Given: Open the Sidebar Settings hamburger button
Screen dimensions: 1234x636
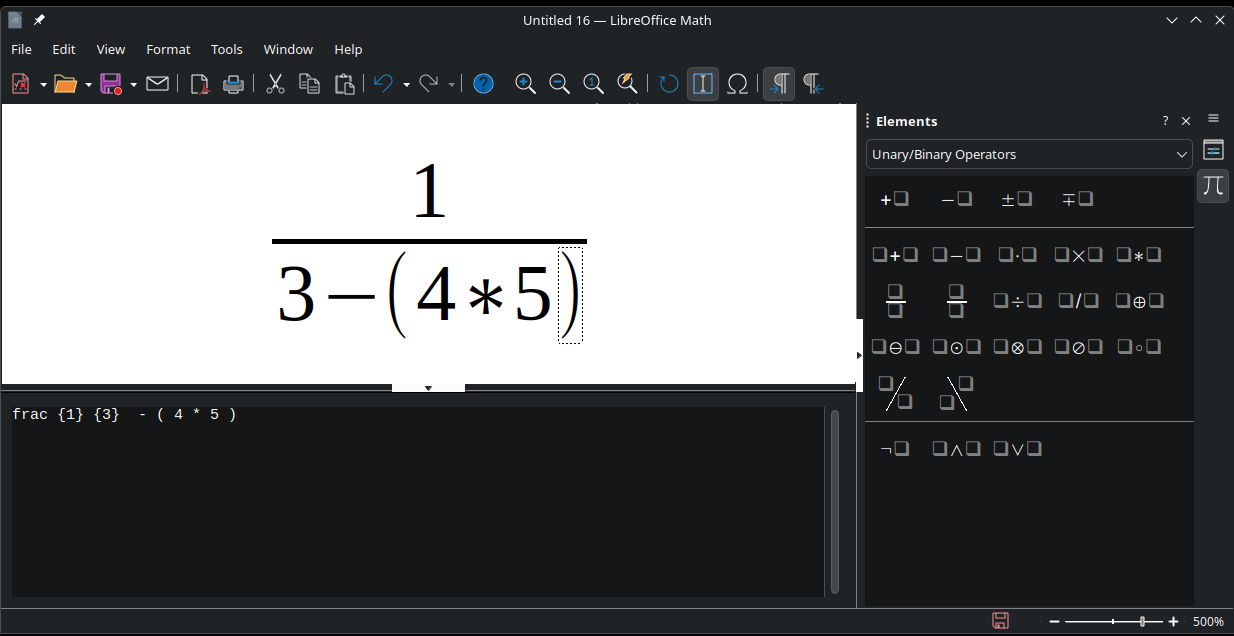Looking at the screenshot, I should 1213,118.
